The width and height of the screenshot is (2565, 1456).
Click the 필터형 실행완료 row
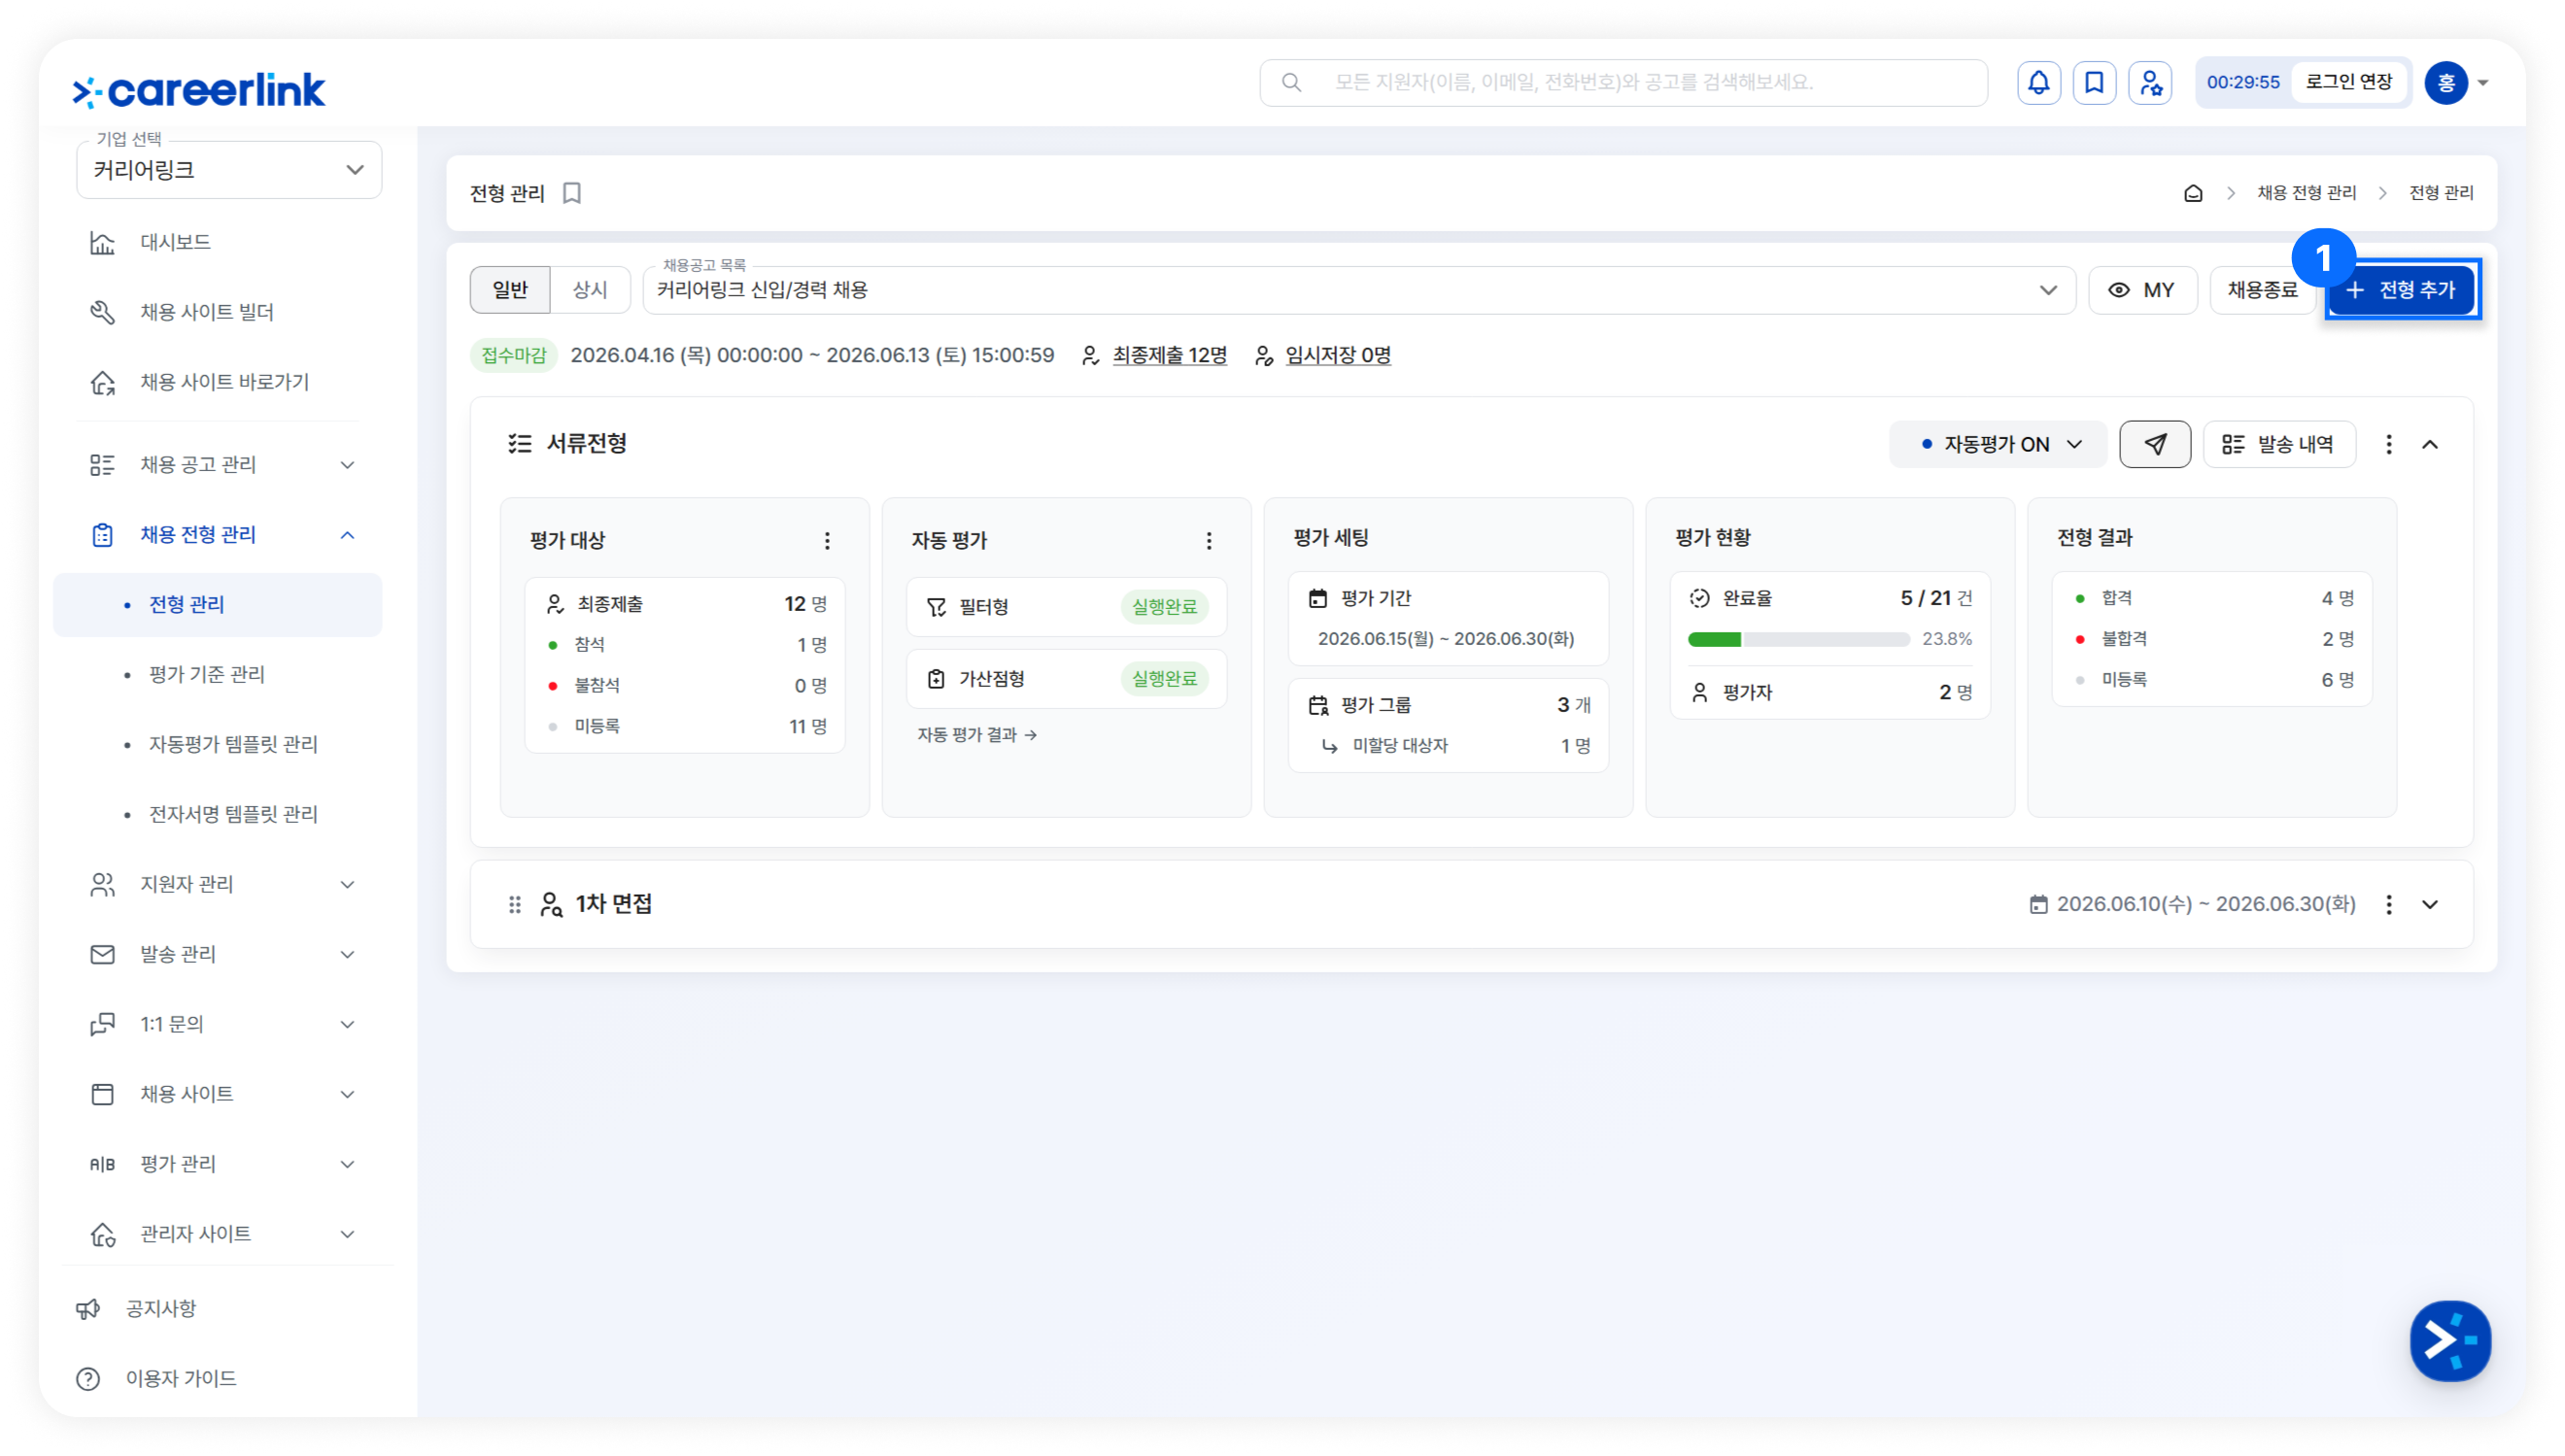(1066, 607)
